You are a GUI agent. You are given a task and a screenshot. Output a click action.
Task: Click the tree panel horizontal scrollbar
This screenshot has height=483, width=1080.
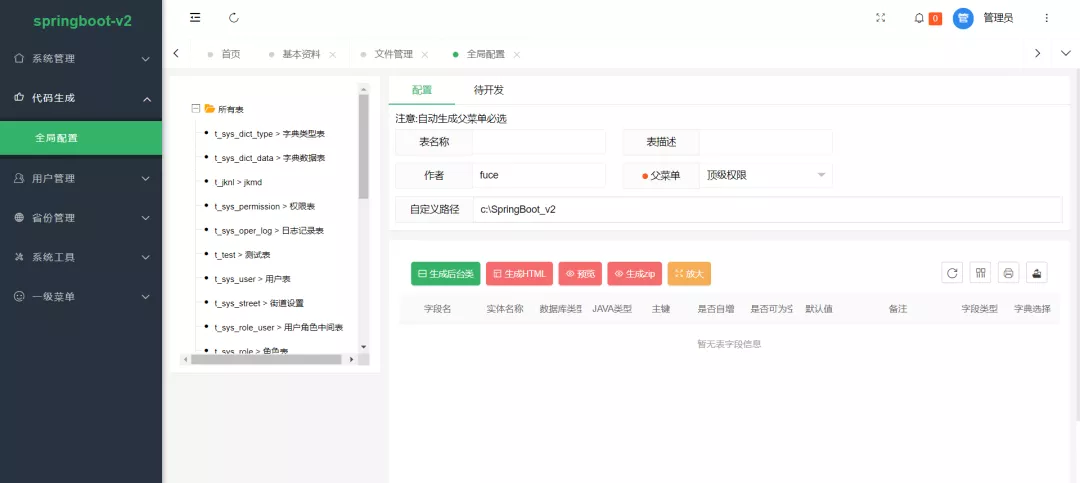266,360
